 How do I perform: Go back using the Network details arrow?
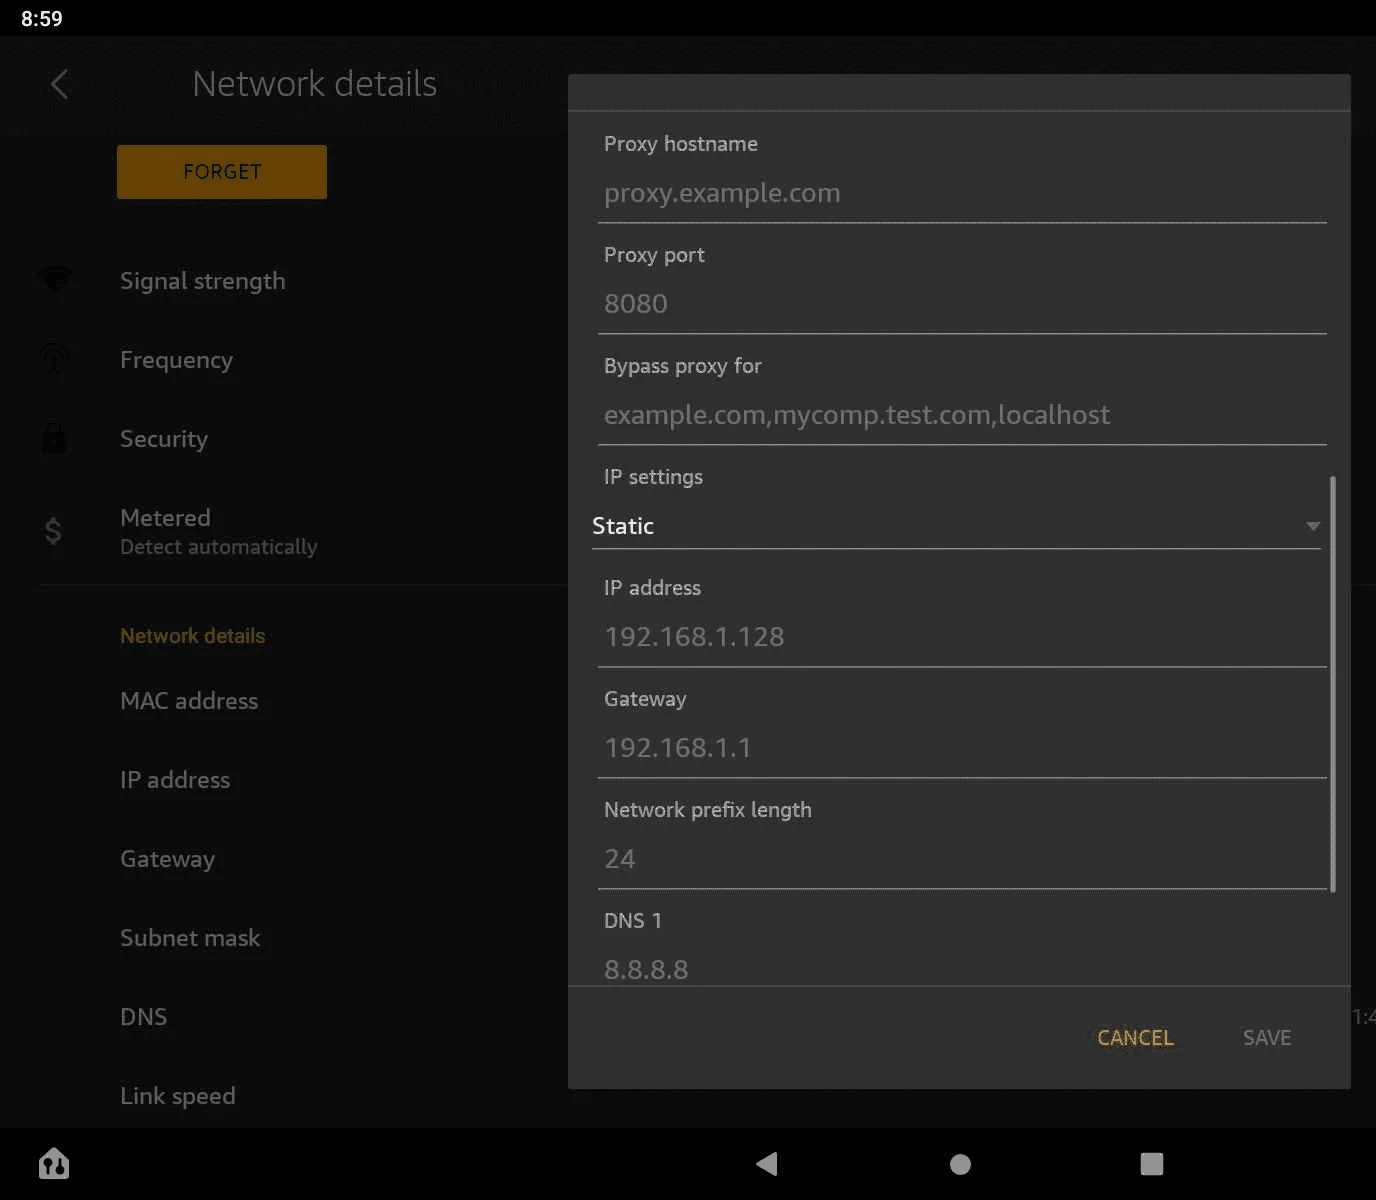tap(59, 84)
